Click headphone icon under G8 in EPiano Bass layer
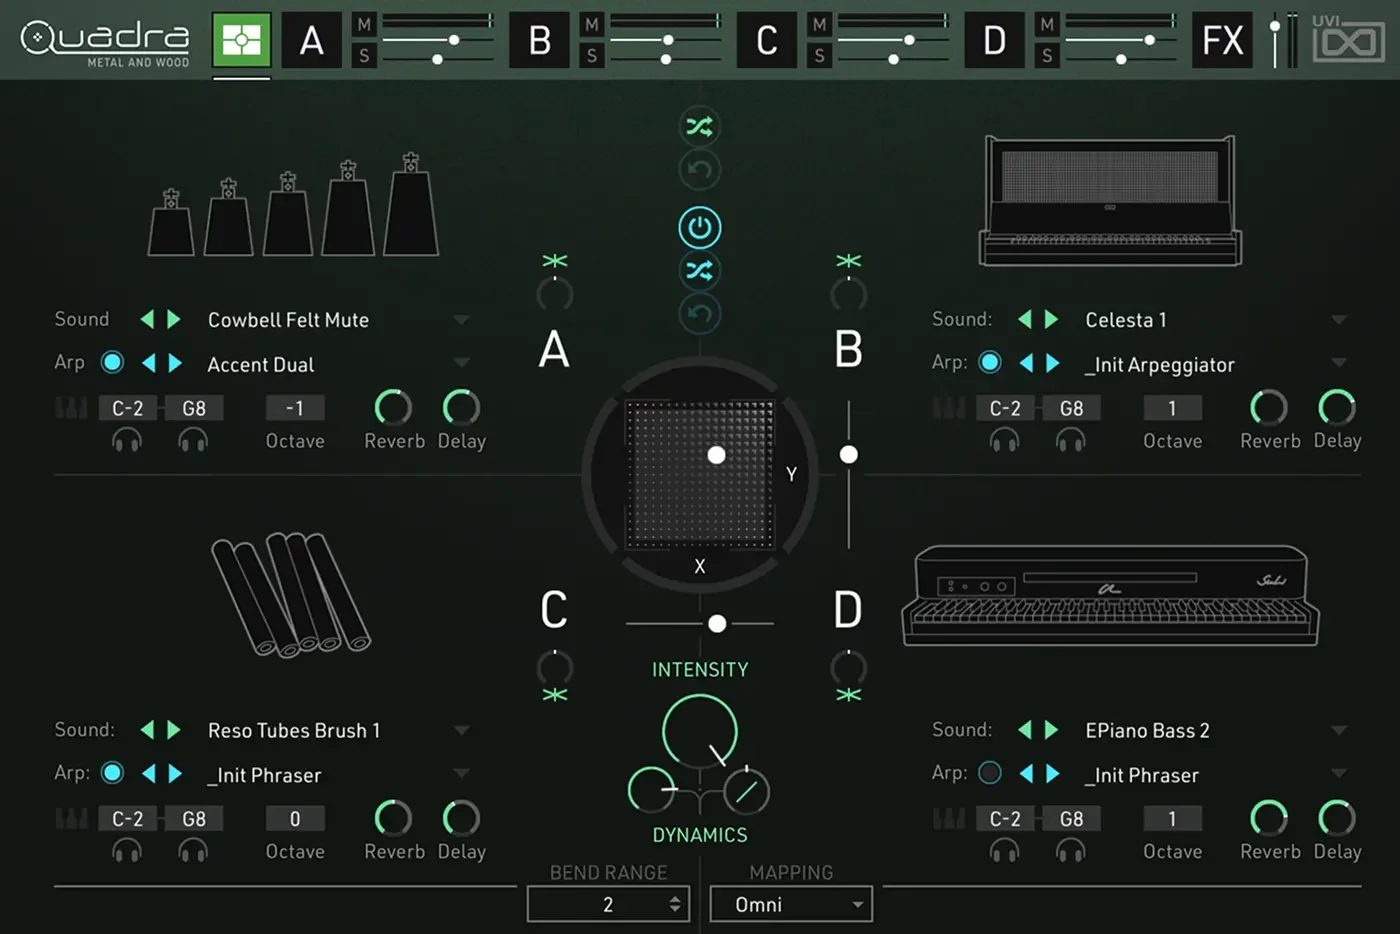 point(1071,851)
